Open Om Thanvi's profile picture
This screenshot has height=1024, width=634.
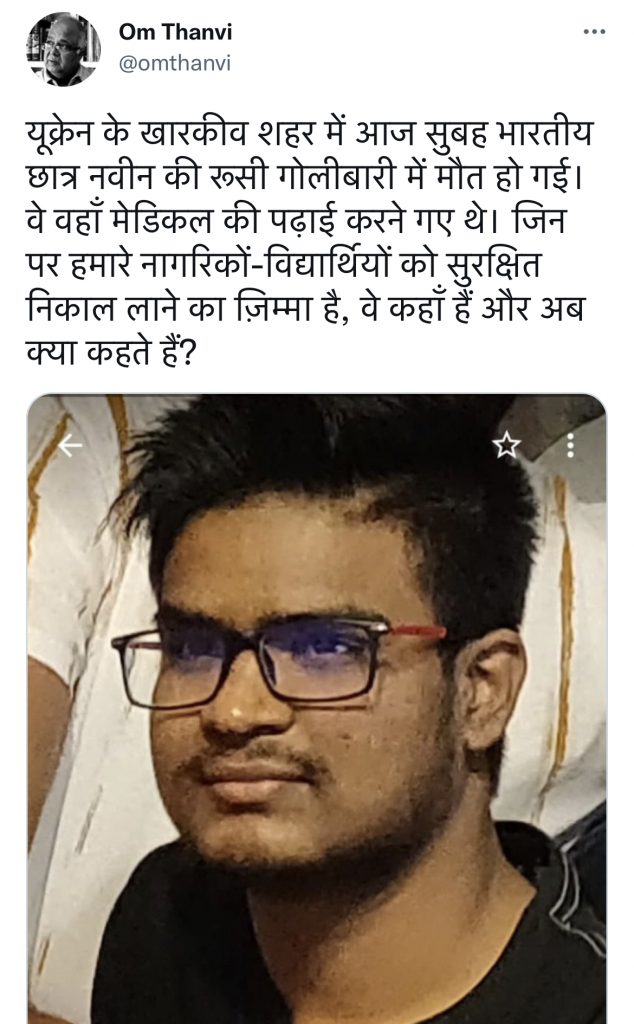(x=63, y=48)
